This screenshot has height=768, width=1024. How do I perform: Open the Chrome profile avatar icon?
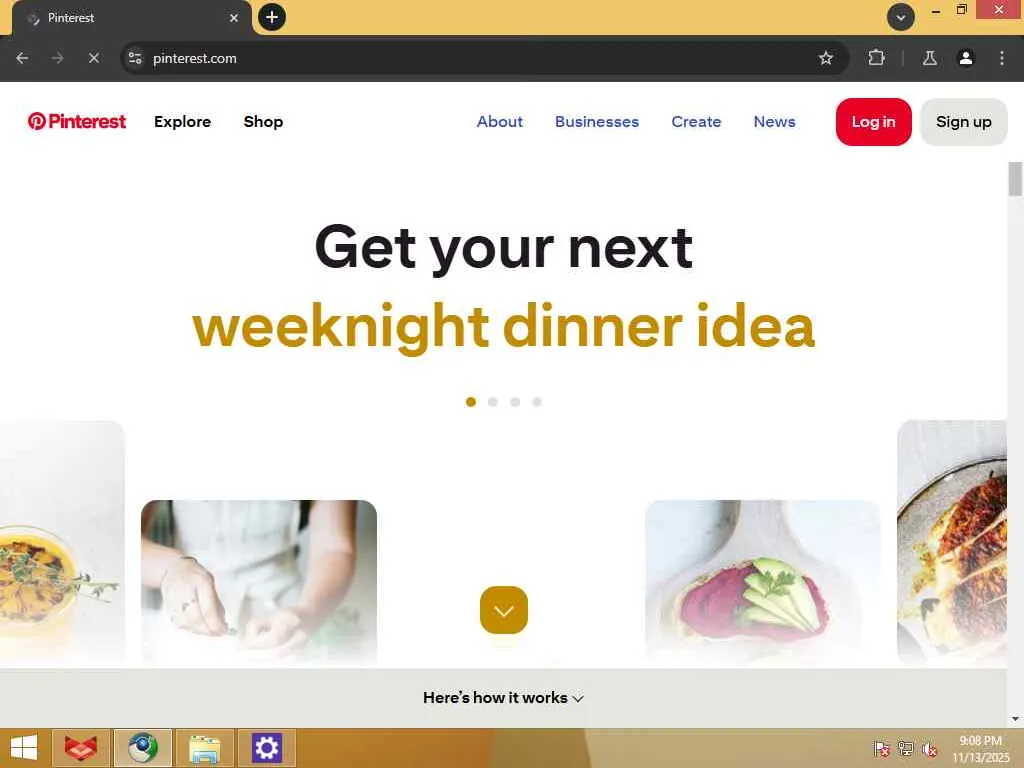click(x=965, y=58)
